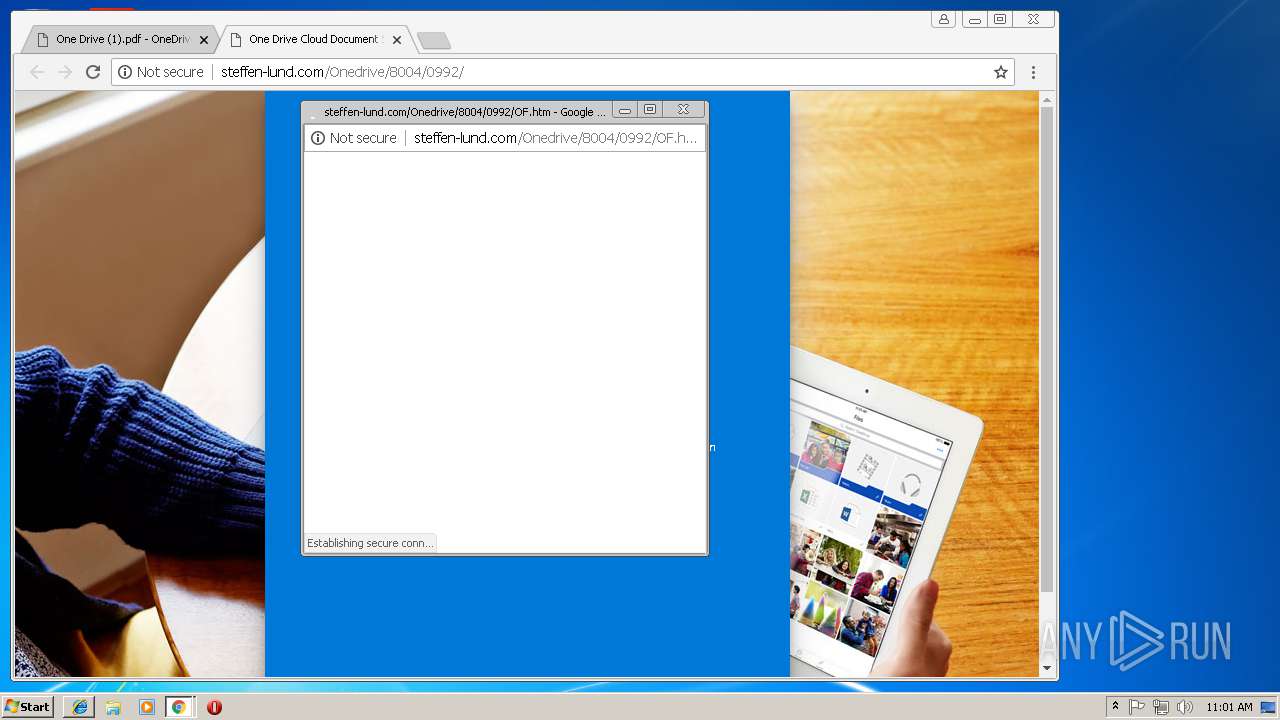
Task: Maximize the popup OF.htm window
Action: [x=650, y=110]
